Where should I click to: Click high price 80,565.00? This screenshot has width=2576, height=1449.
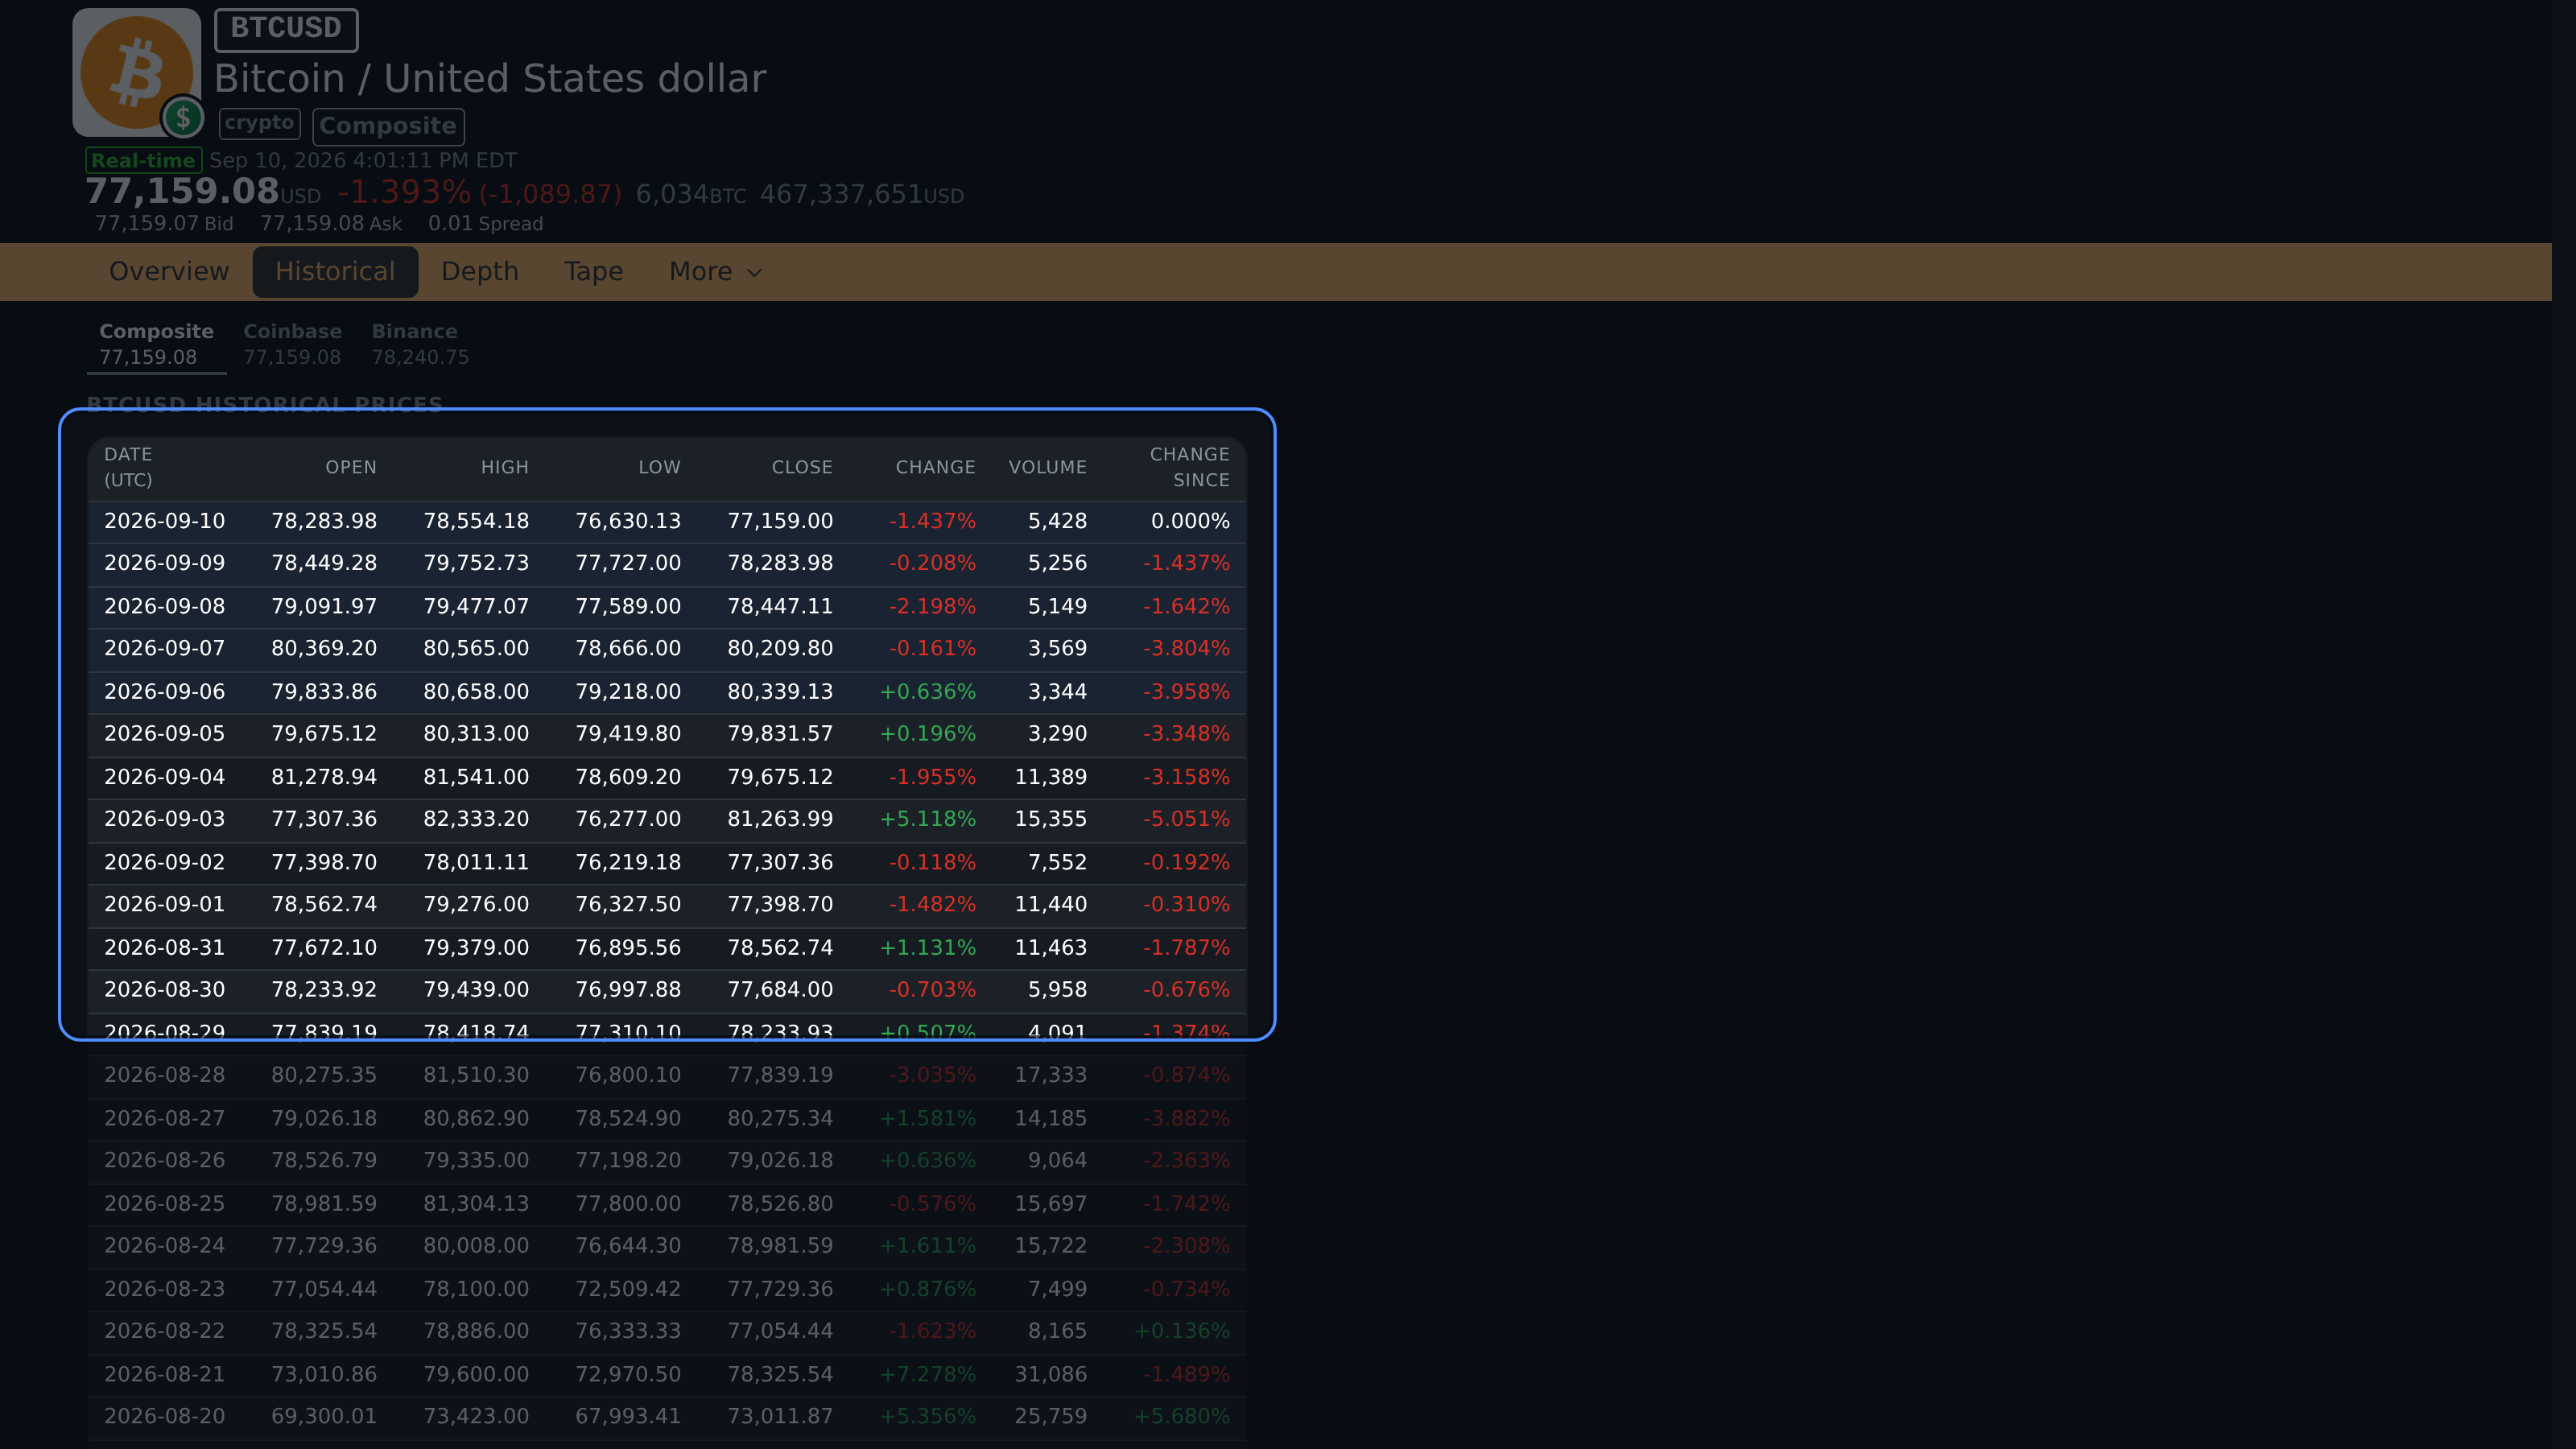(x=476, y=648)
